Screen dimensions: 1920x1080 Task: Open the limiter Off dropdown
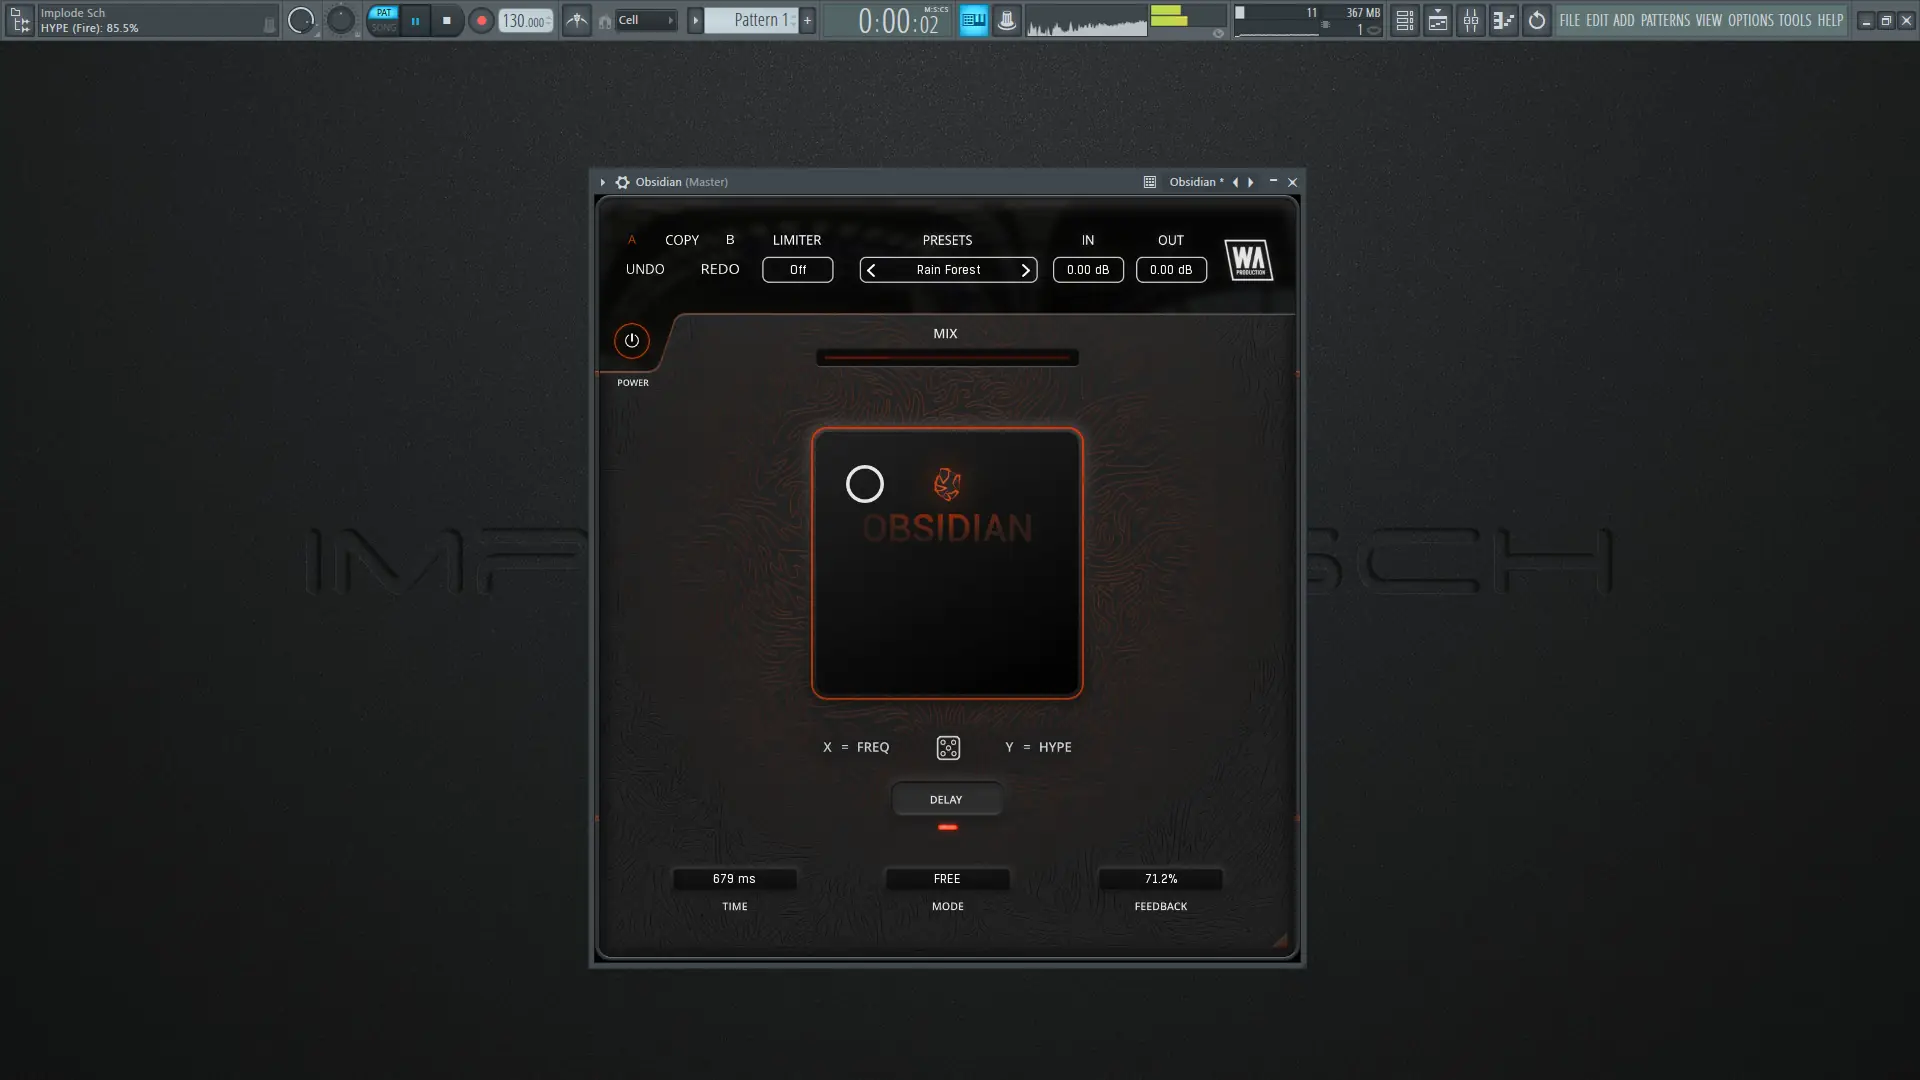797,270
